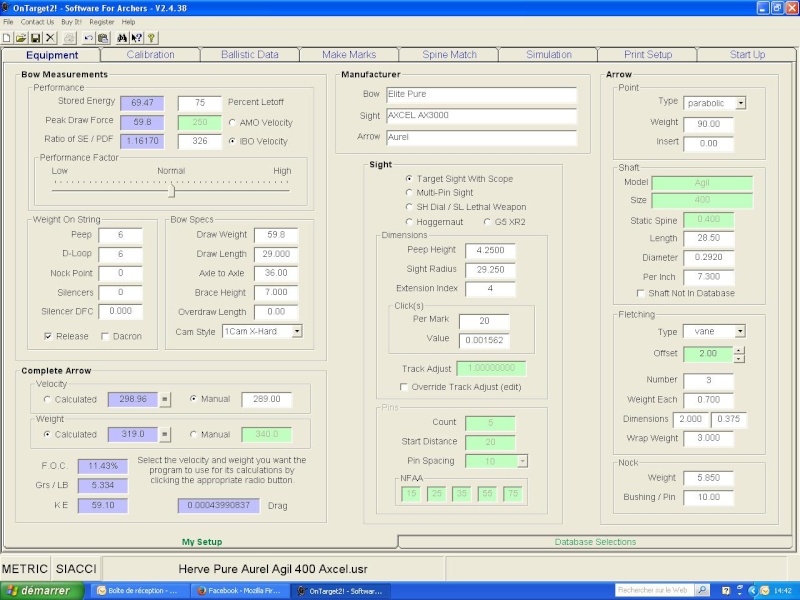
Task: Click the Draw Length input field
Action: pyautogui.click(x=276, y=254)
